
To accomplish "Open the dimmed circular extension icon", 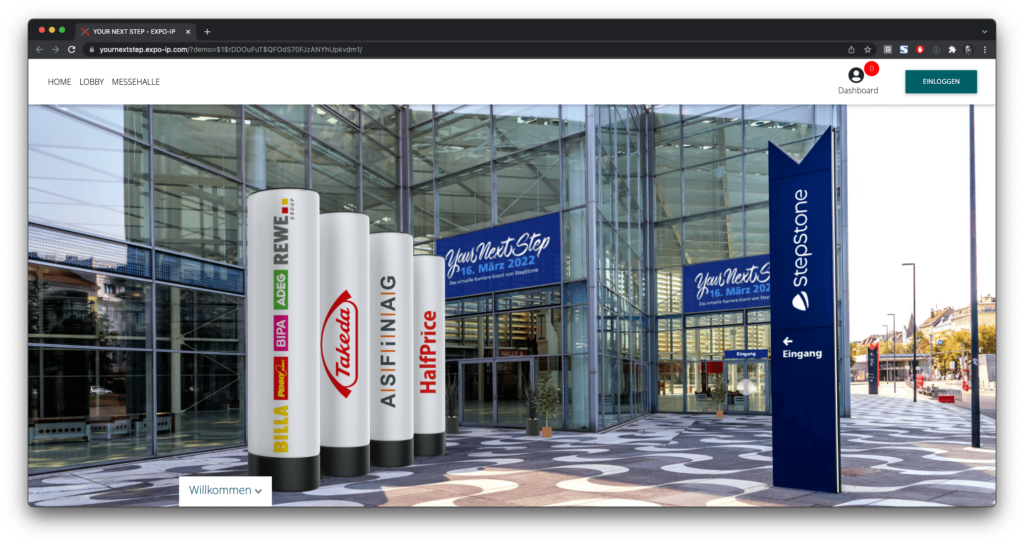I will click(x=936, y=50).
